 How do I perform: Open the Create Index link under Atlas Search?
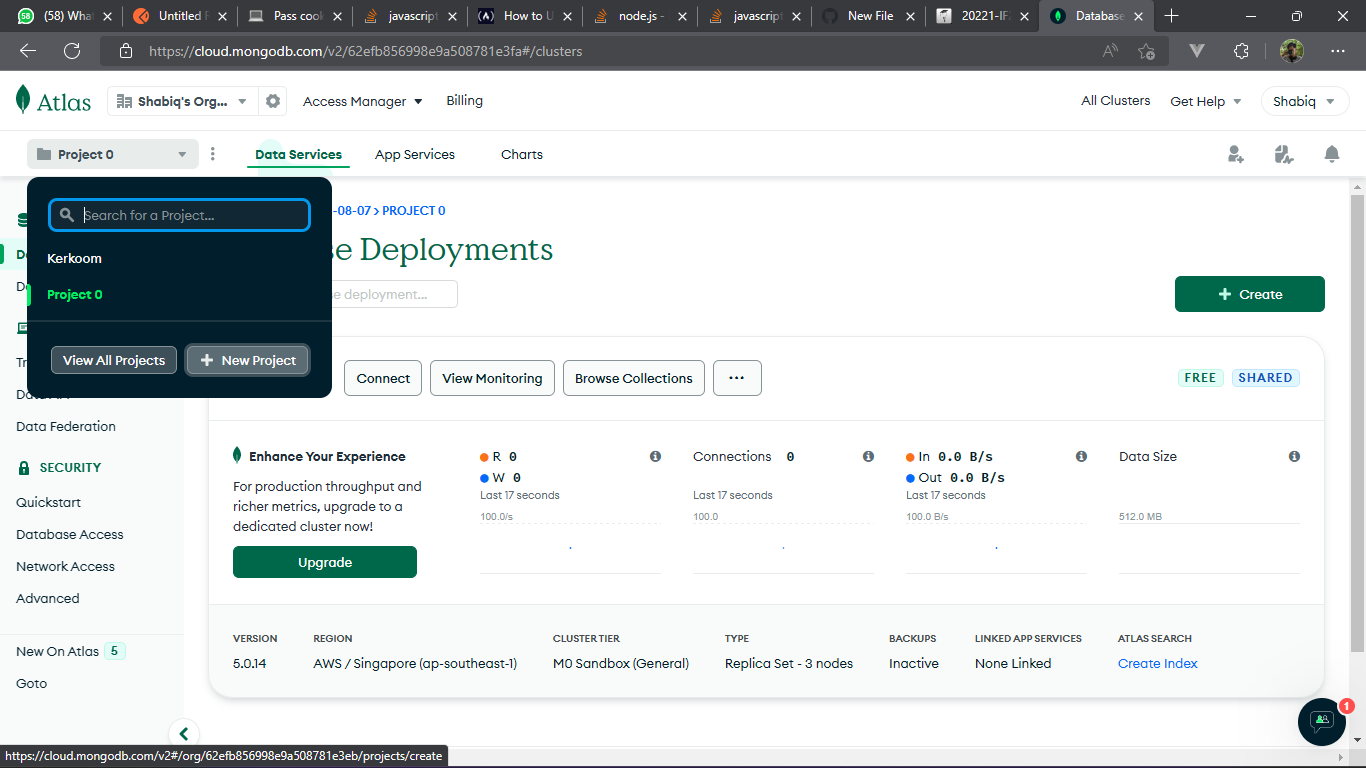pos(1157,663)
